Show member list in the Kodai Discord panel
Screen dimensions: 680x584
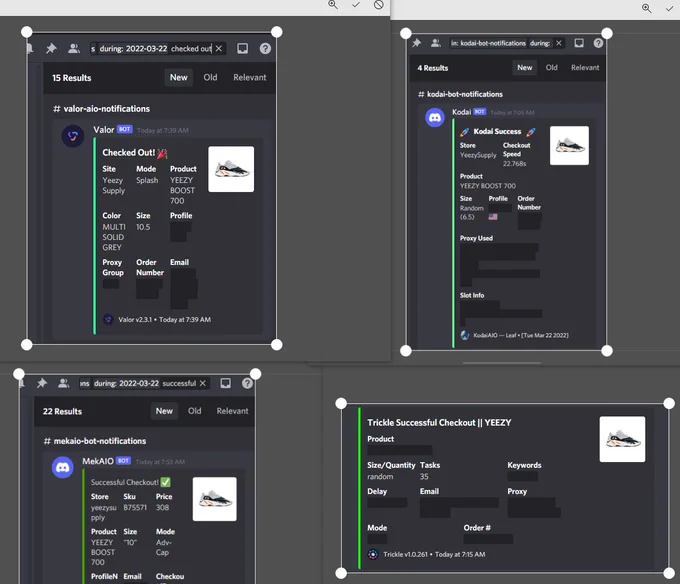(435, 43)
